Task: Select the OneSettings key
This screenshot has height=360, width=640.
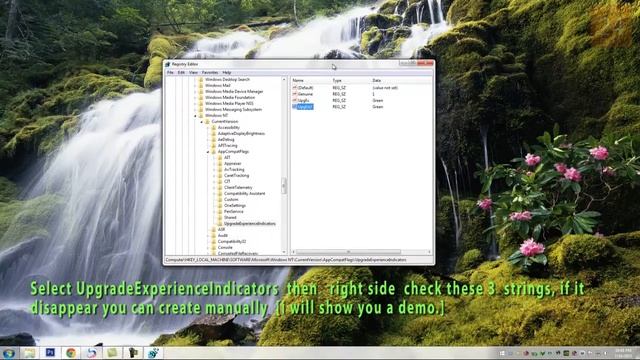Action: coord(235,206)
